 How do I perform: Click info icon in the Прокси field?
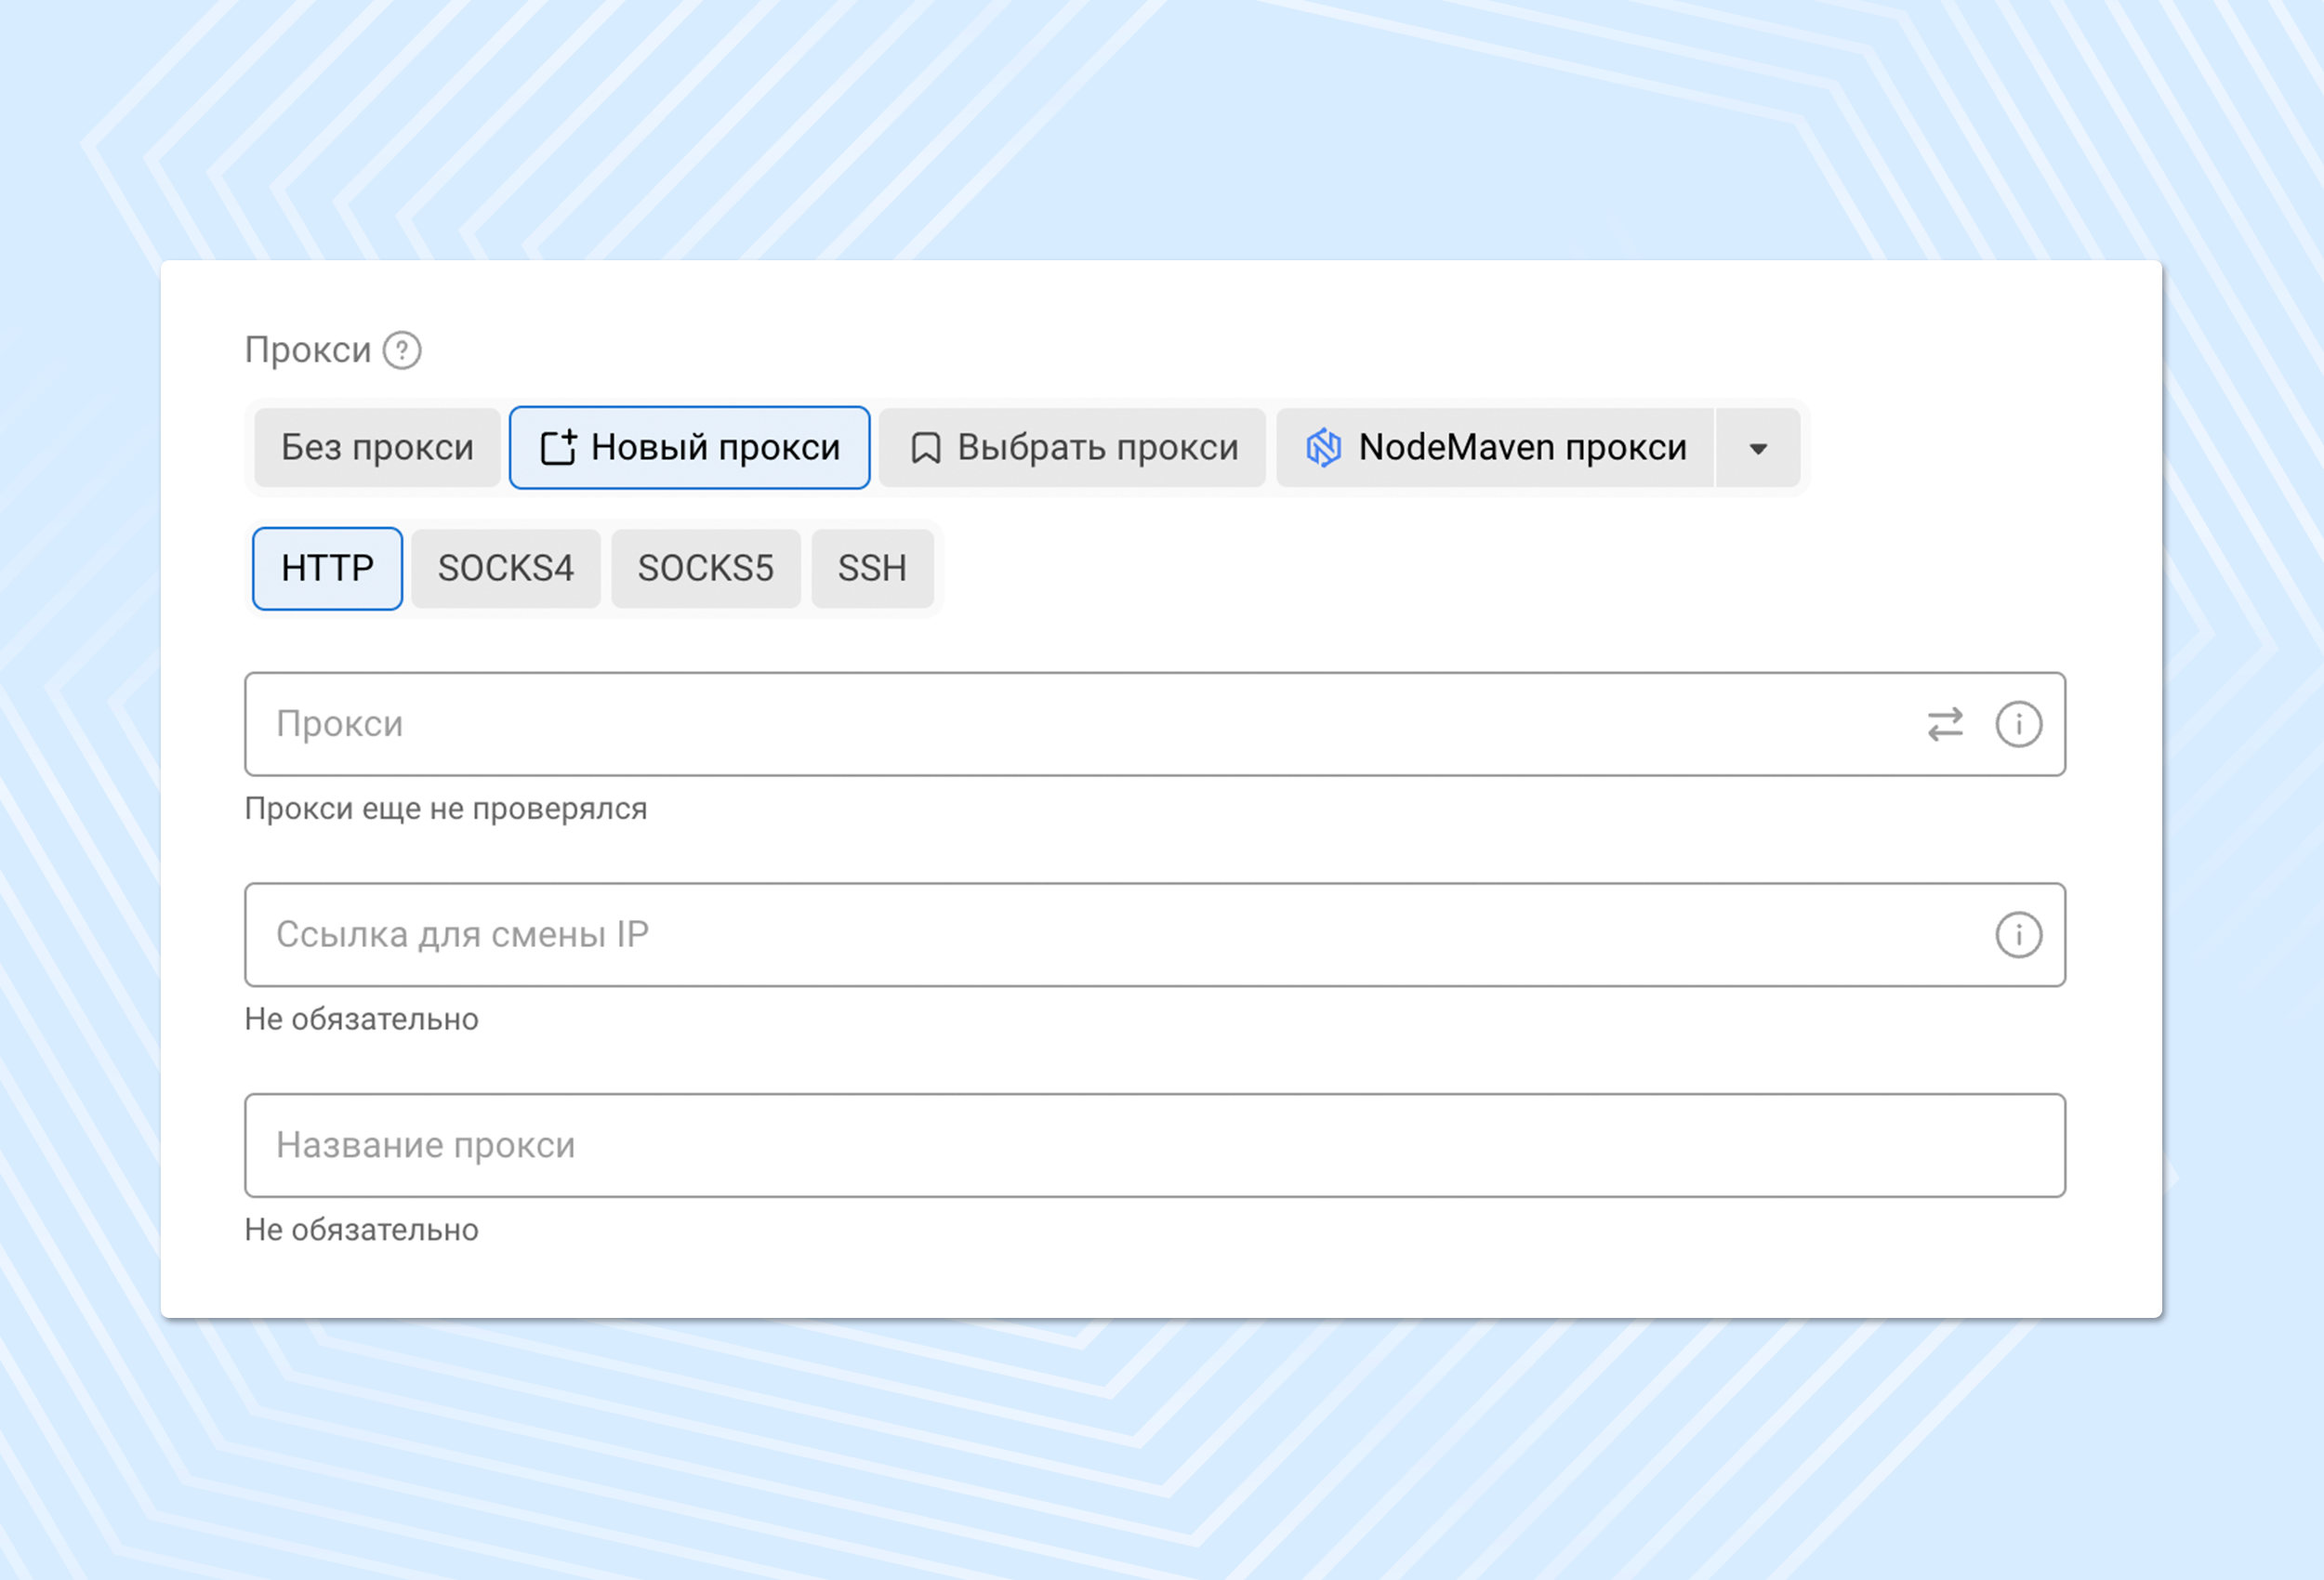(x=2018, y=724)
